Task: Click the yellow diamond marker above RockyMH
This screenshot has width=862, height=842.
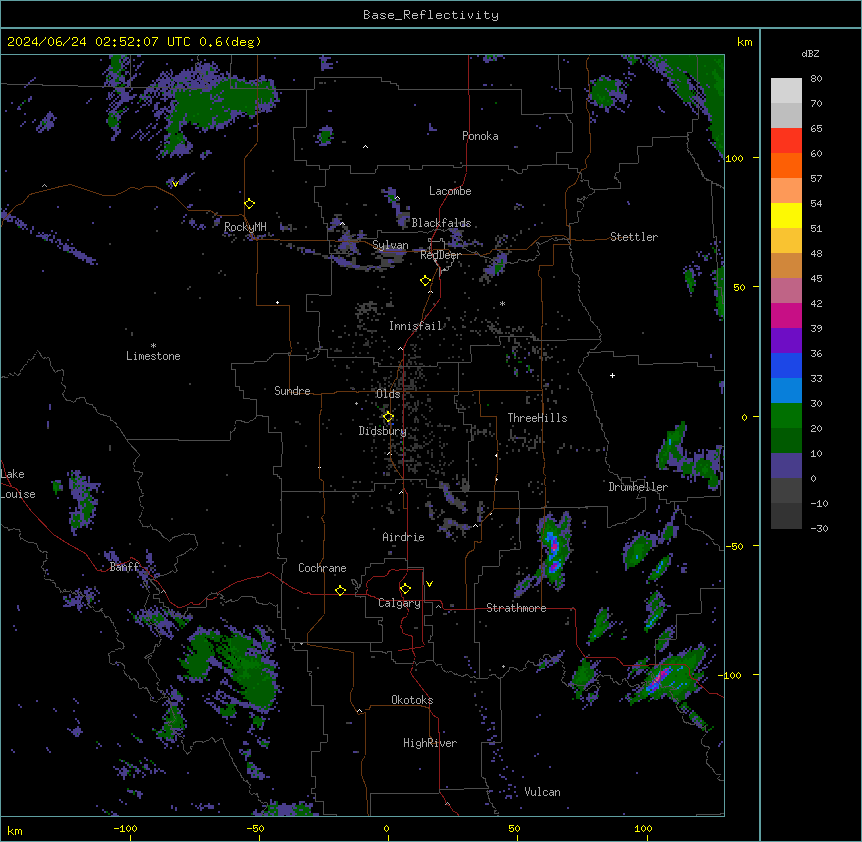Action: tap(249, 204)
